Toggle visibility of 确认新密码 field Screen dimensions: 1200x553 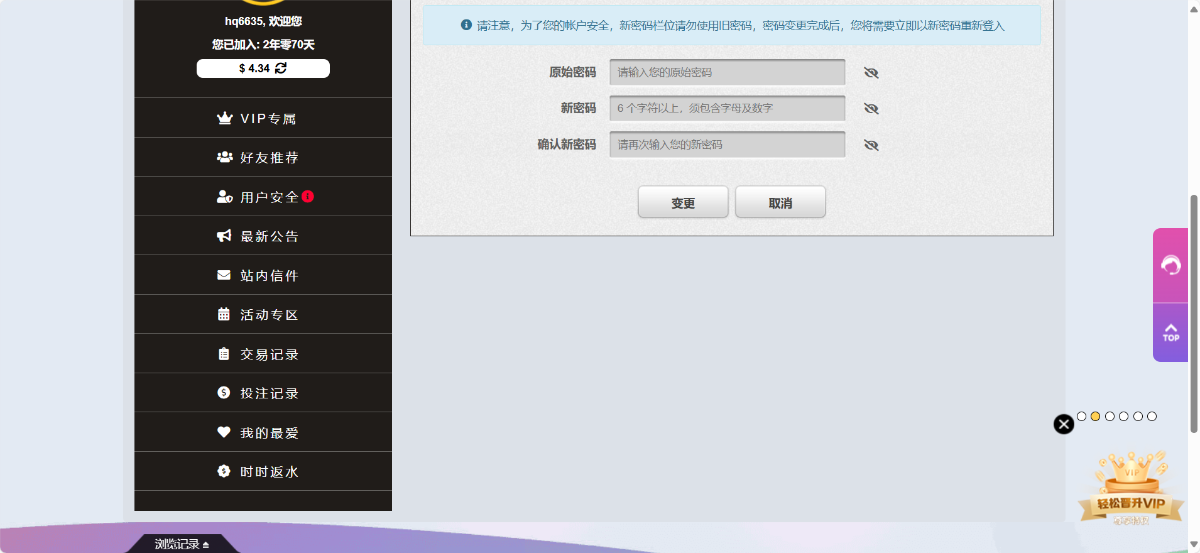coord(871,145)
